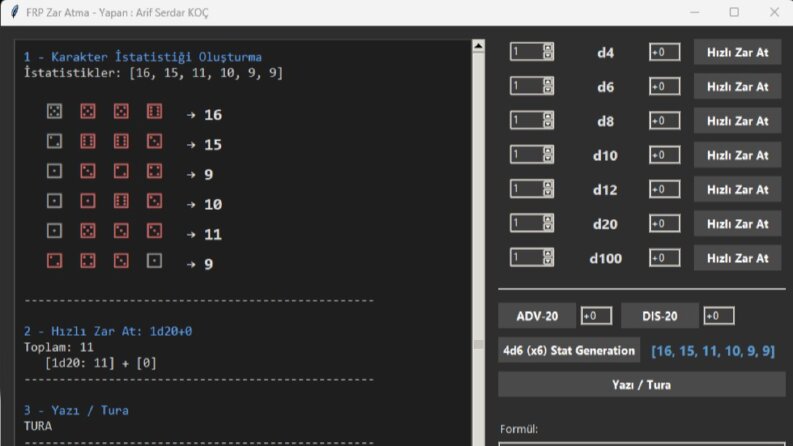
Task: Focus the d6 dice count field
Action: [x=526, y=86]
